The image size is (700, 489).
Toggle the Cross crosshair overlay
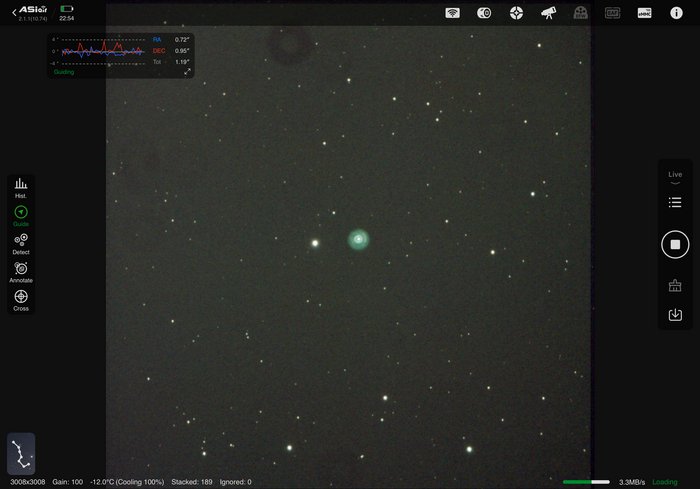(21, 301)
